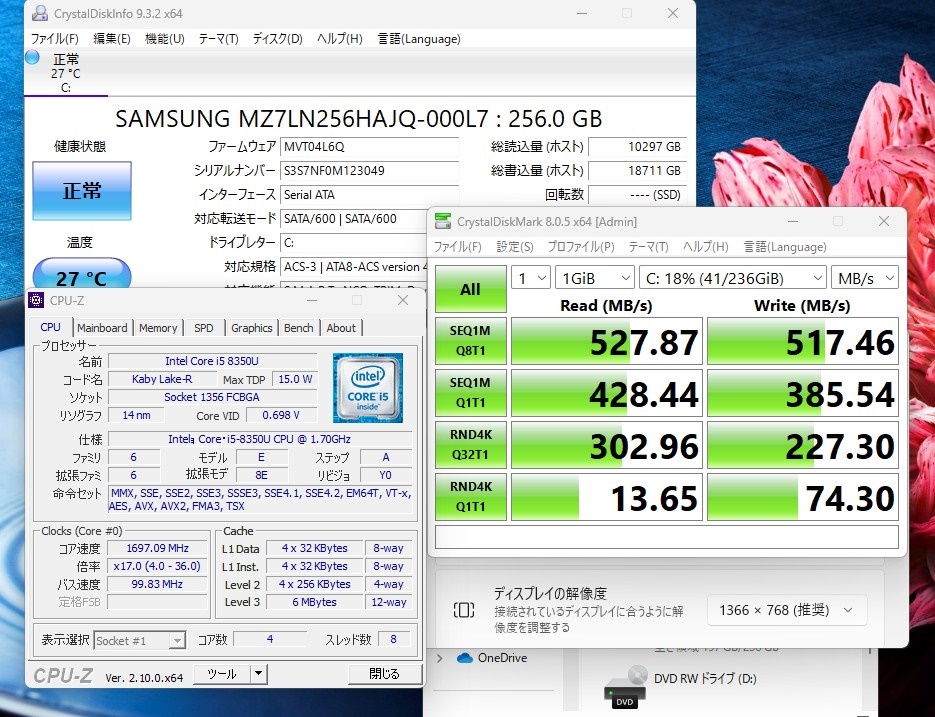Open ファイル menu in CrystalDiskMark

[x=457, y=246]
